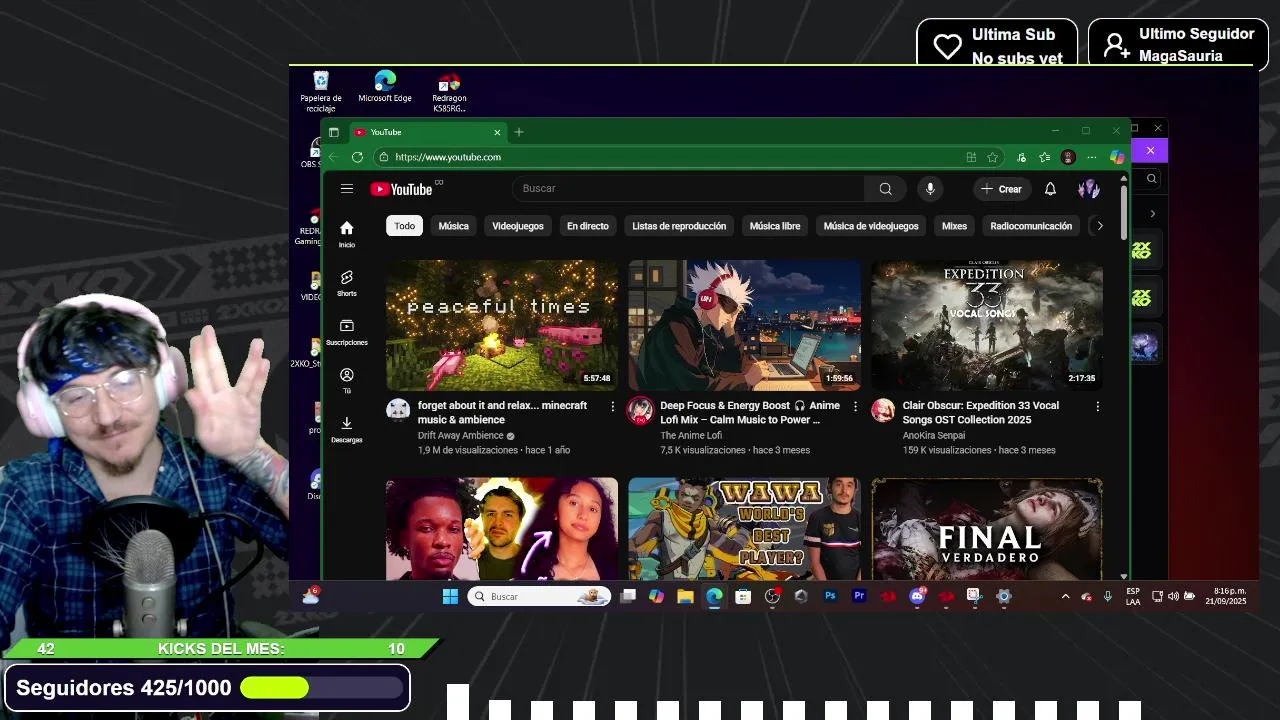Open more options for Minecraft music video
Image resolution: width=1280 pixels, height=720 pixels.
click(612, 406)
